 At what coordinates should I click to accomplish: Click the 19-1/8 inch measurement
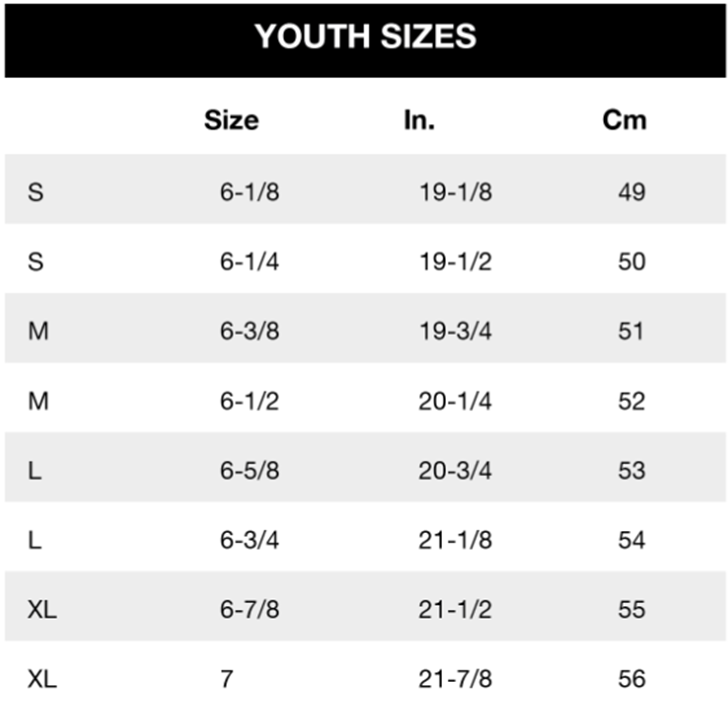(455, 192)
